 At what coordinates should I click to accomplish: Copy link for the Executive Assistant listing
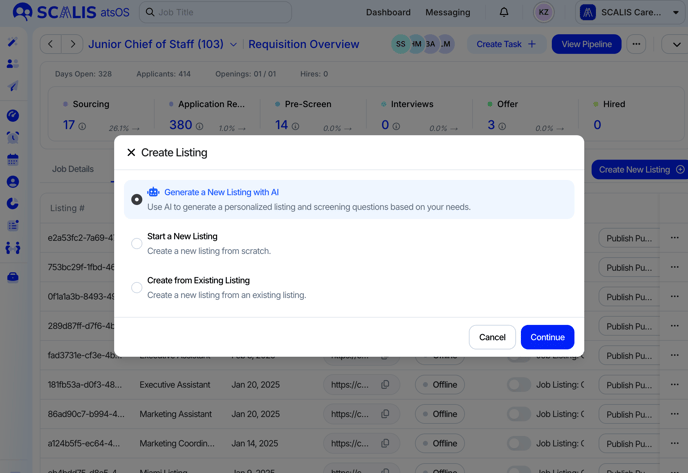coord(385,385)
